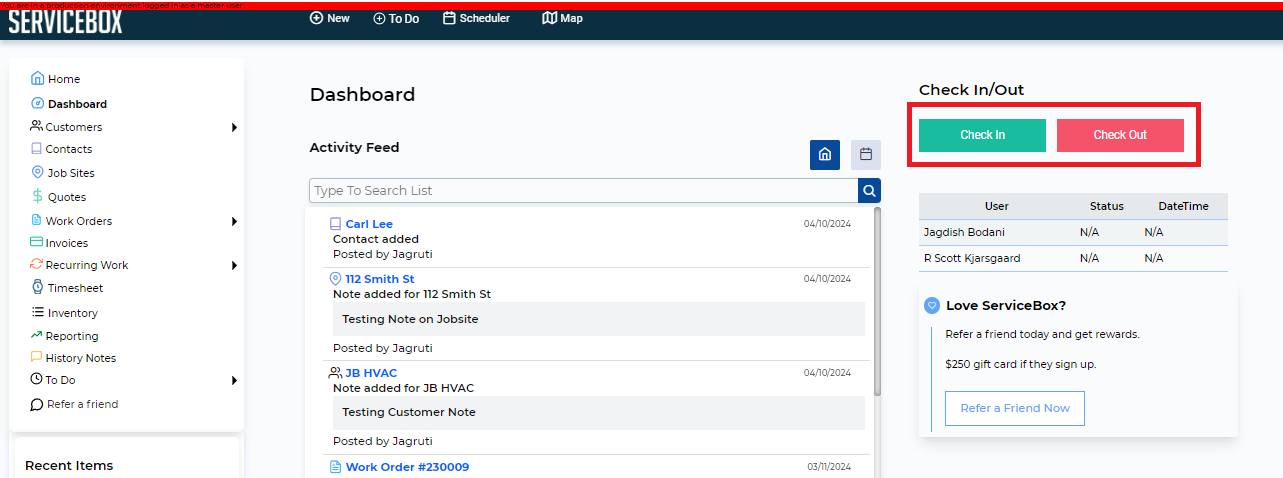The width and height of the screenshot is (1283, 478).
Task: Open the Work Order #230009 link
Action: point(407,467)
